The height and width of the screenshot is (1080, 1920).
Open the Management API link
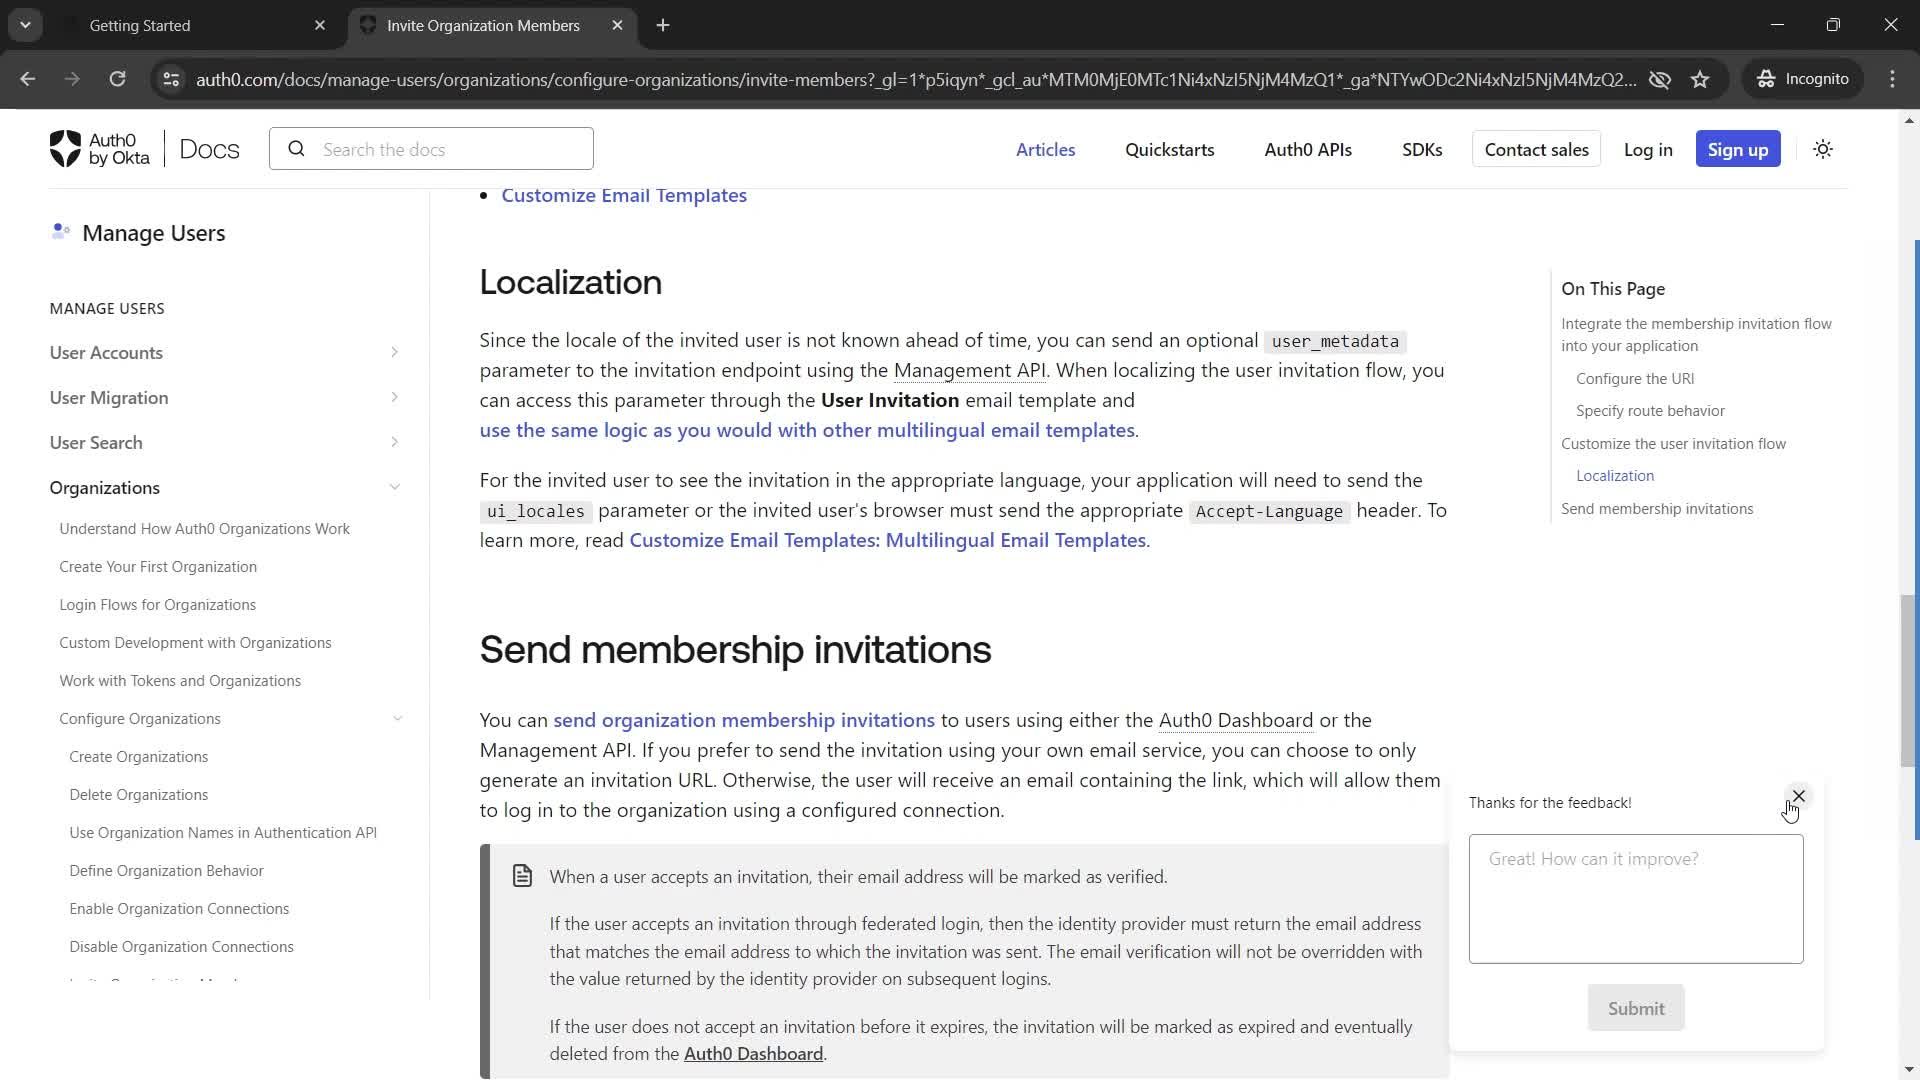point(969,370)
